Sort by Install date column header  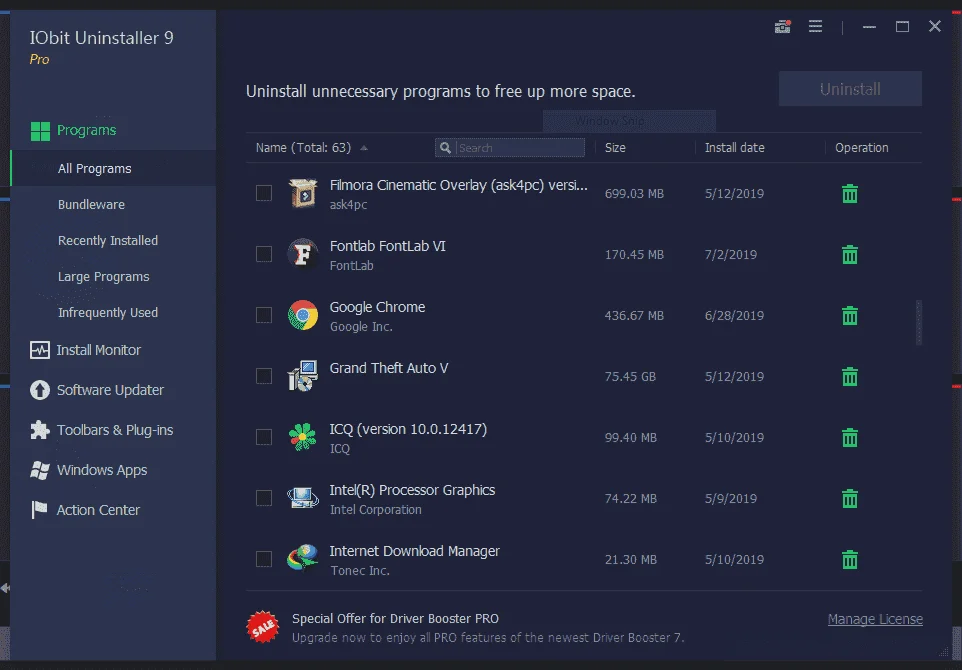[x=734, y=148]
